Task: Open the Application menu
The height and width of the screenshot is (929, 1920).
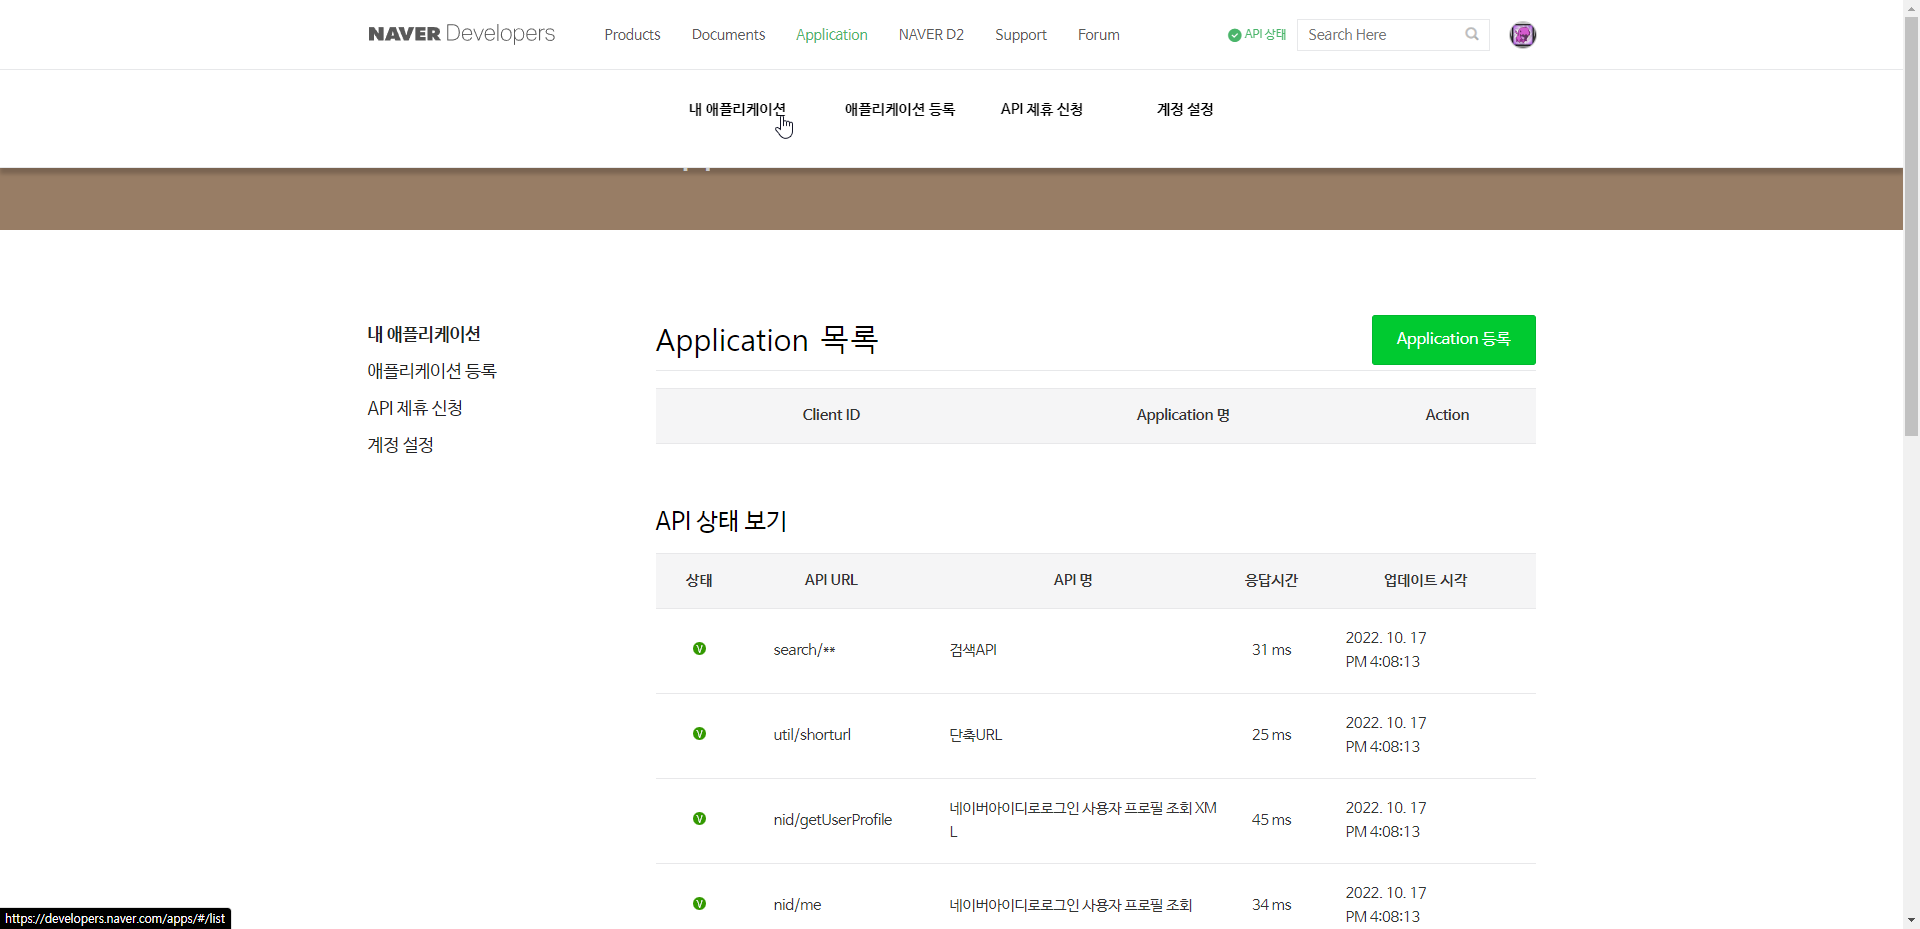Action: (x=831, y=35)
